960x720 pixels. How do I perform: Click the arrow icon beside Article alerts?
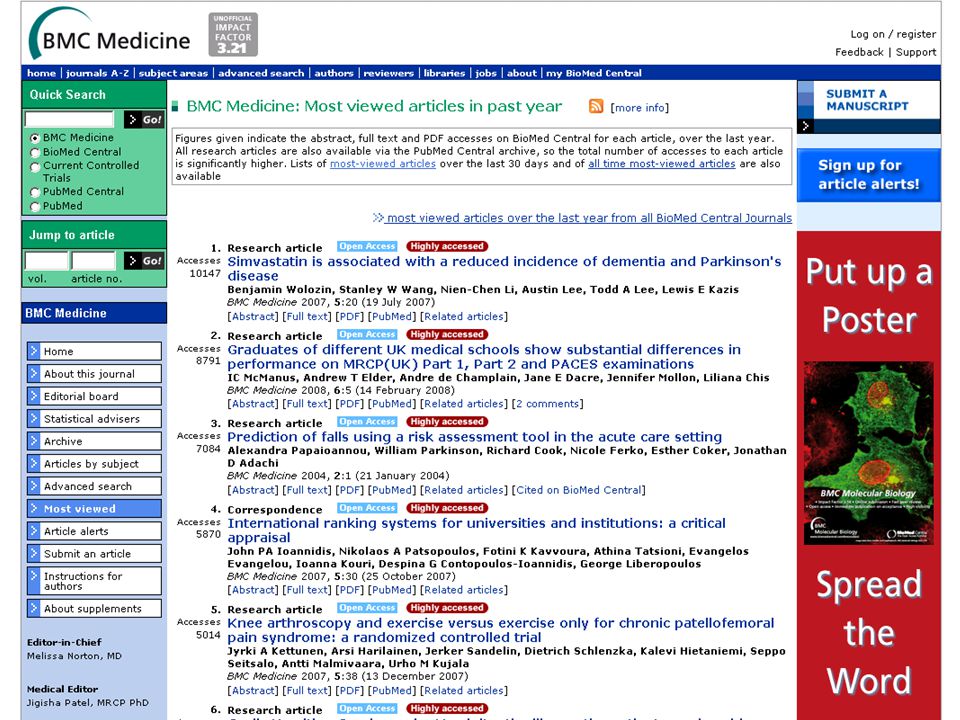coord(34,531)
